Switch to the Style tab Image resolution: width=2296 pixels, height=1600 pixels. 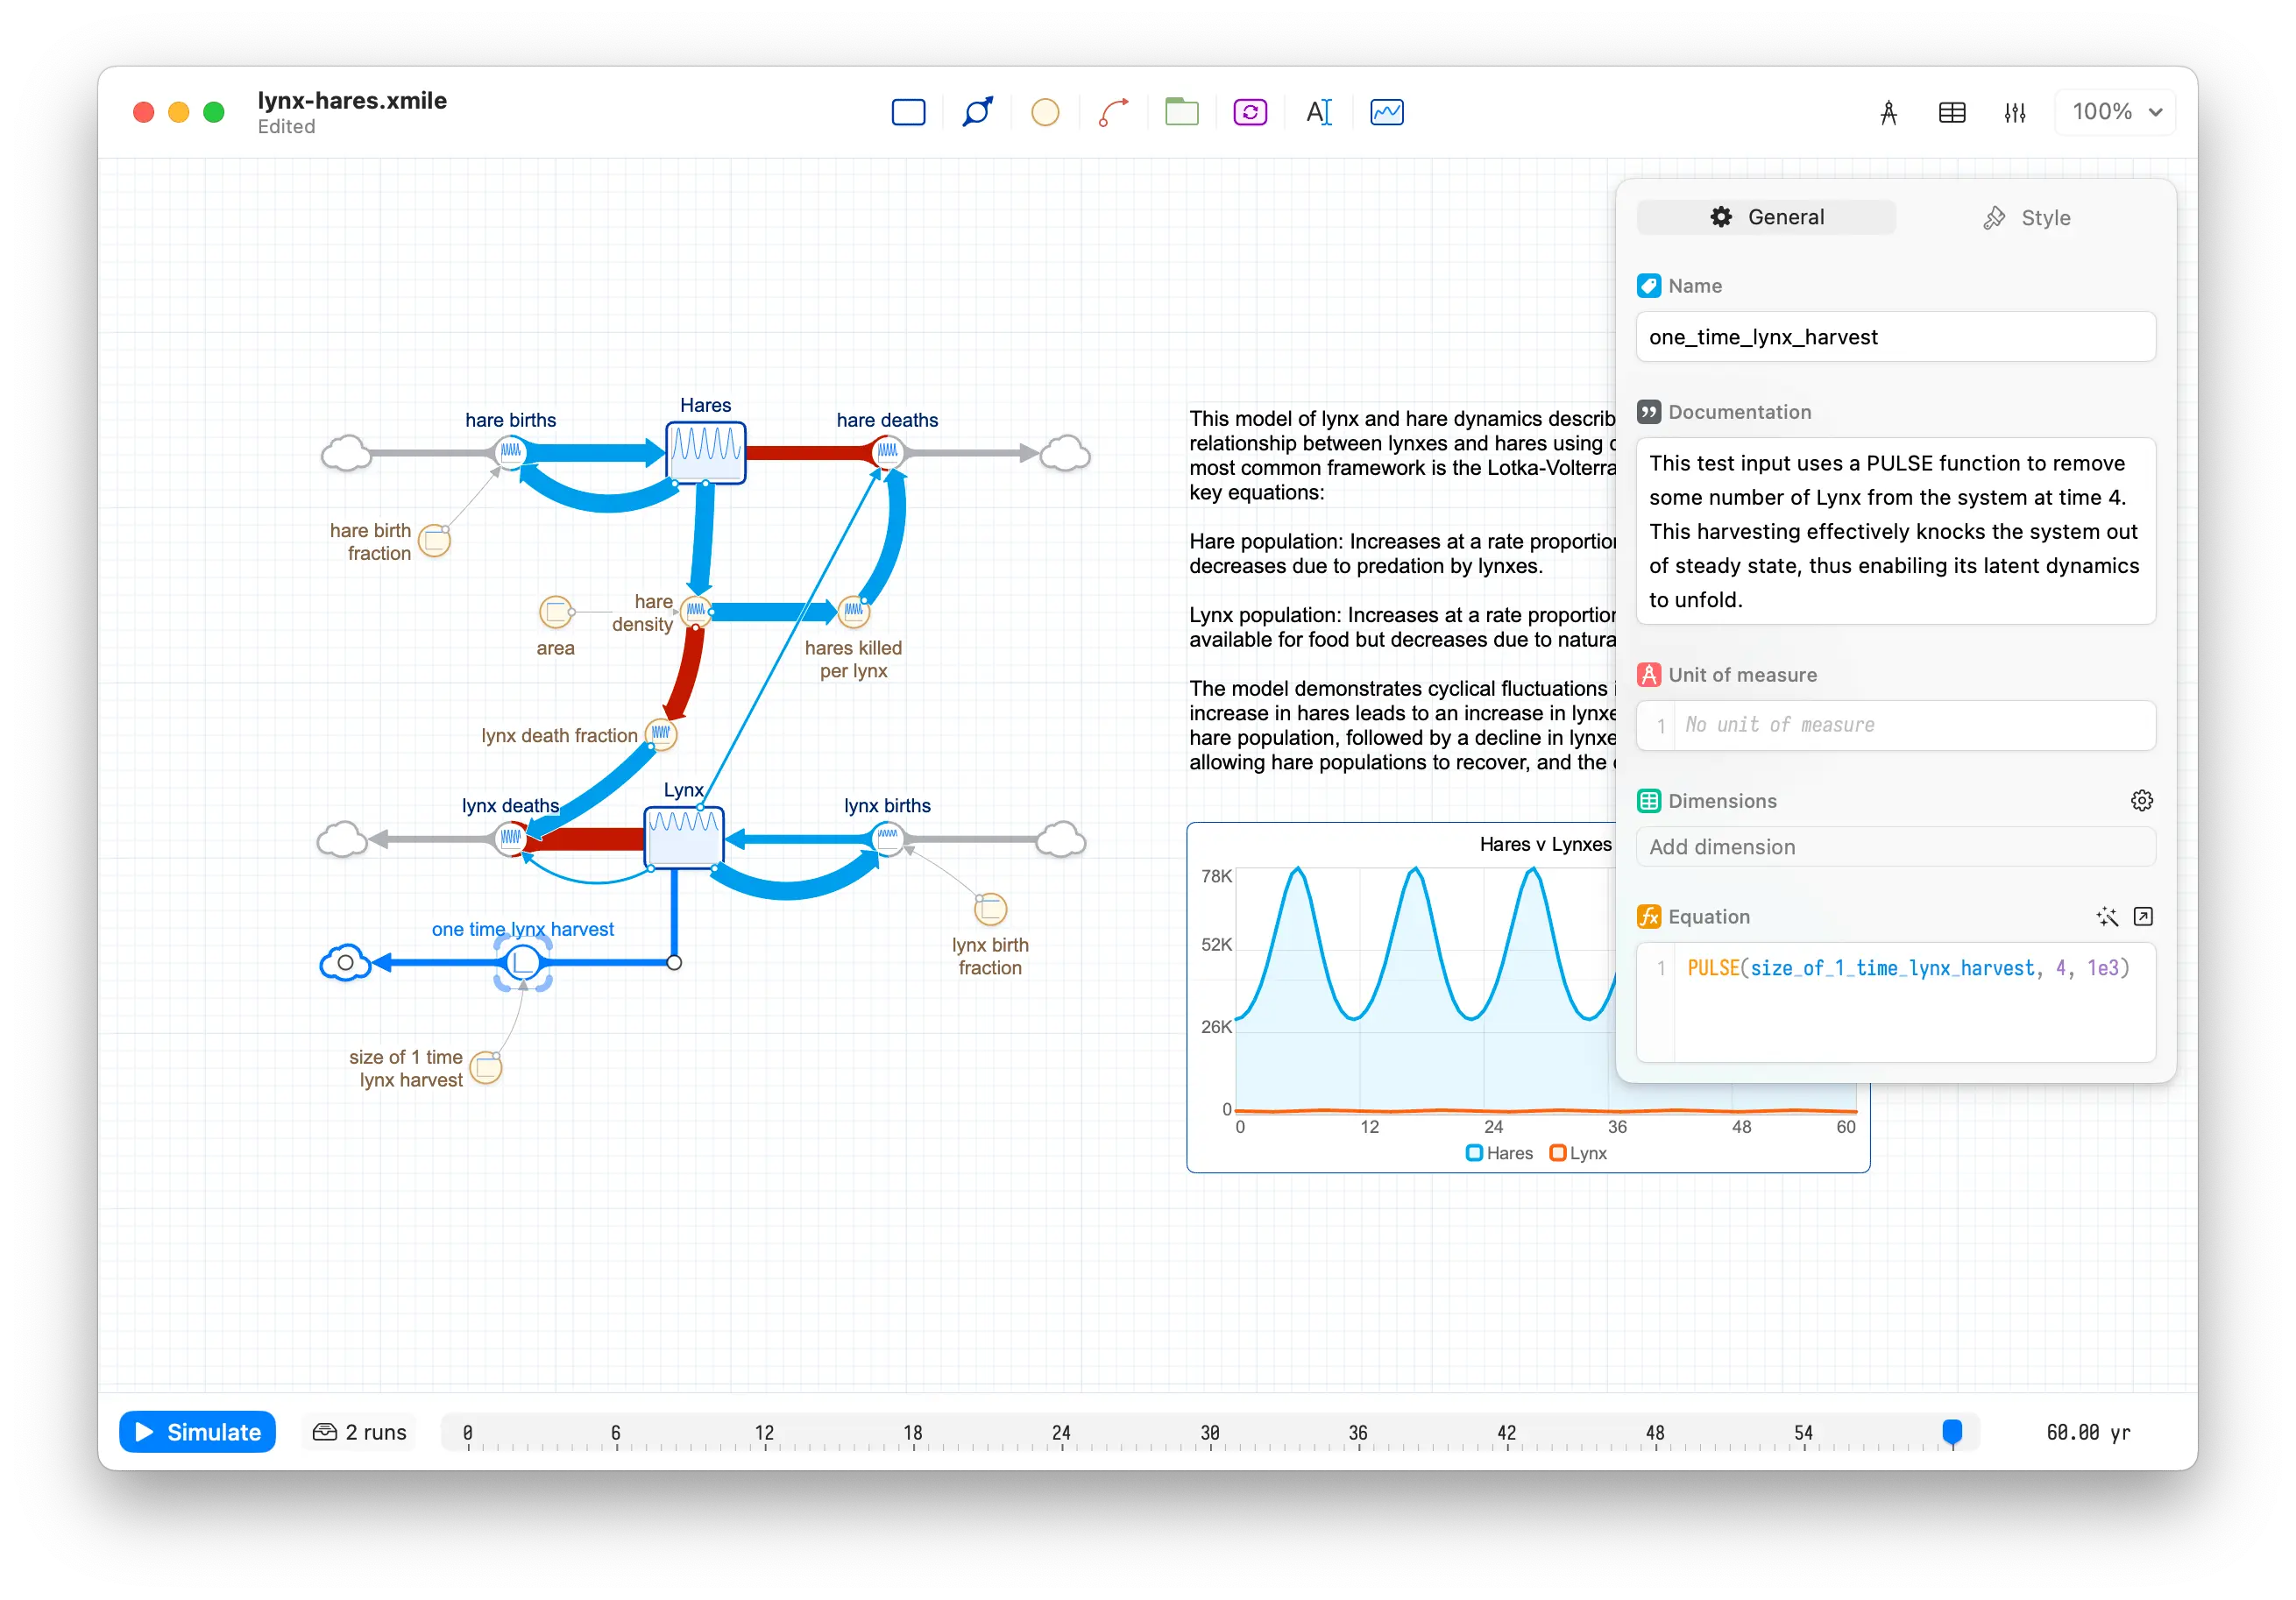point(2029,216)
